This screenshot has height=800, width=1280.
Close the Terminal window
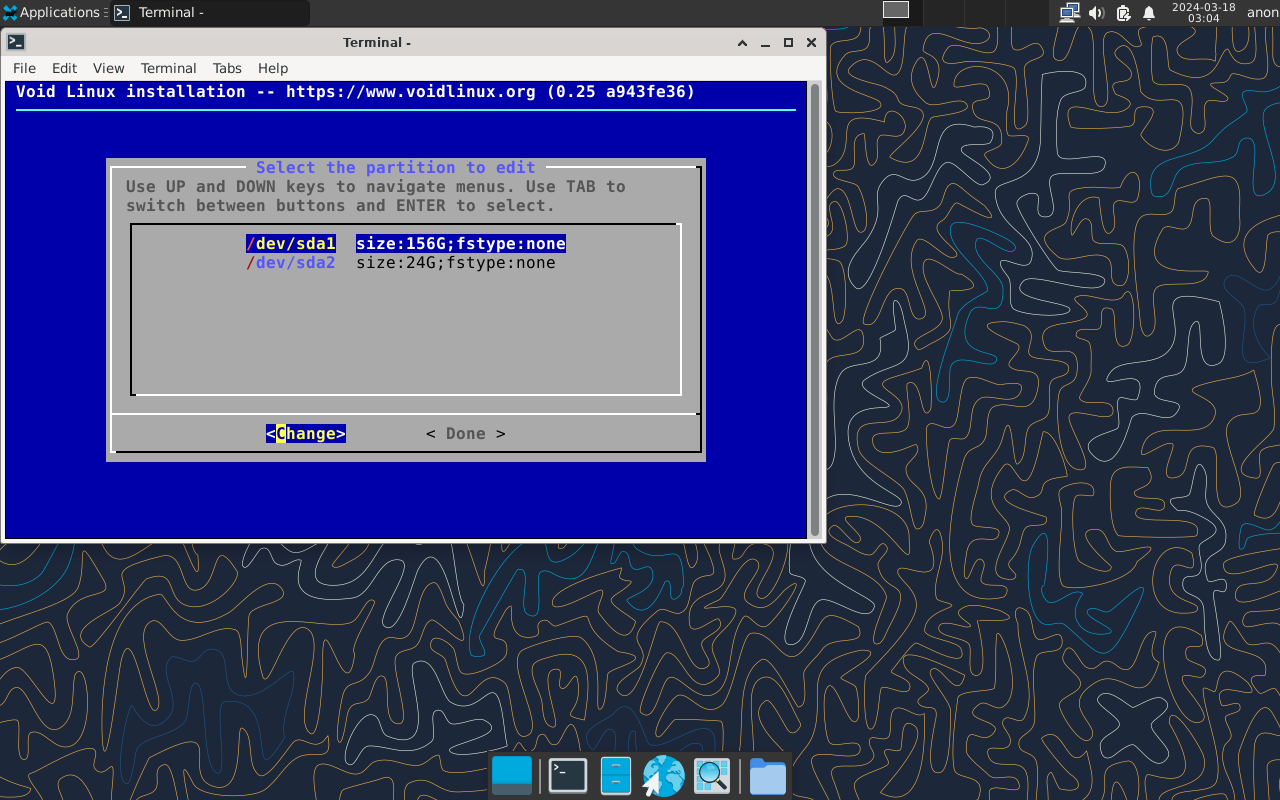tap(811, 43)
